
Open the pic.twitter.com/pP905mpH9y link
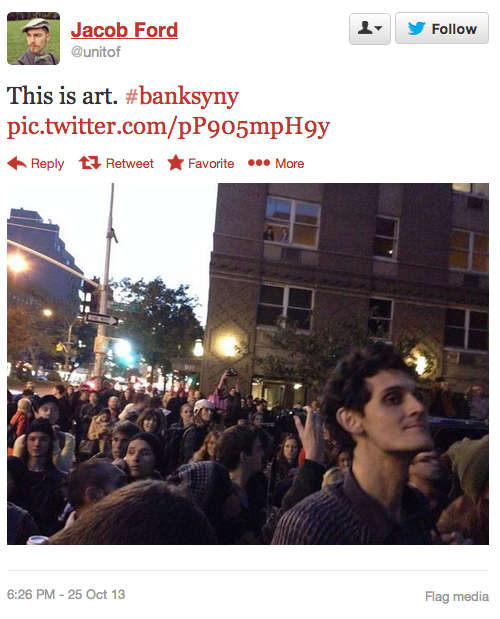coord(169,127)
